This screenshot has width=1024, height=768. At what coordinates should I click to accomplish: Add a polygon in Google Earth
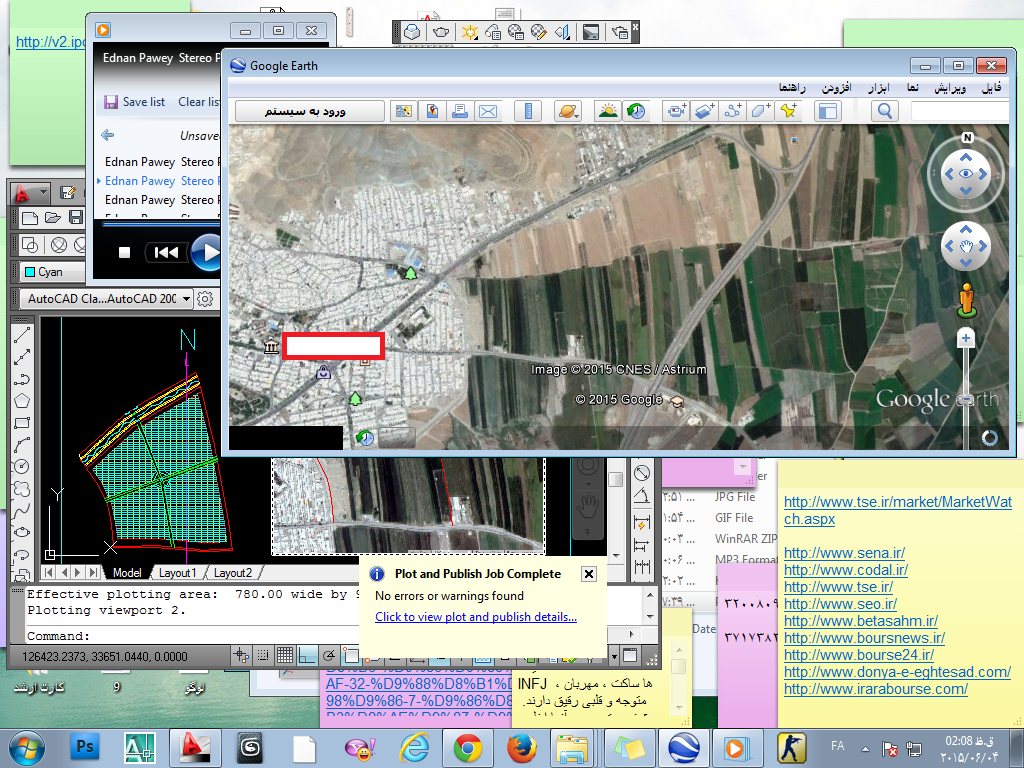760,111
